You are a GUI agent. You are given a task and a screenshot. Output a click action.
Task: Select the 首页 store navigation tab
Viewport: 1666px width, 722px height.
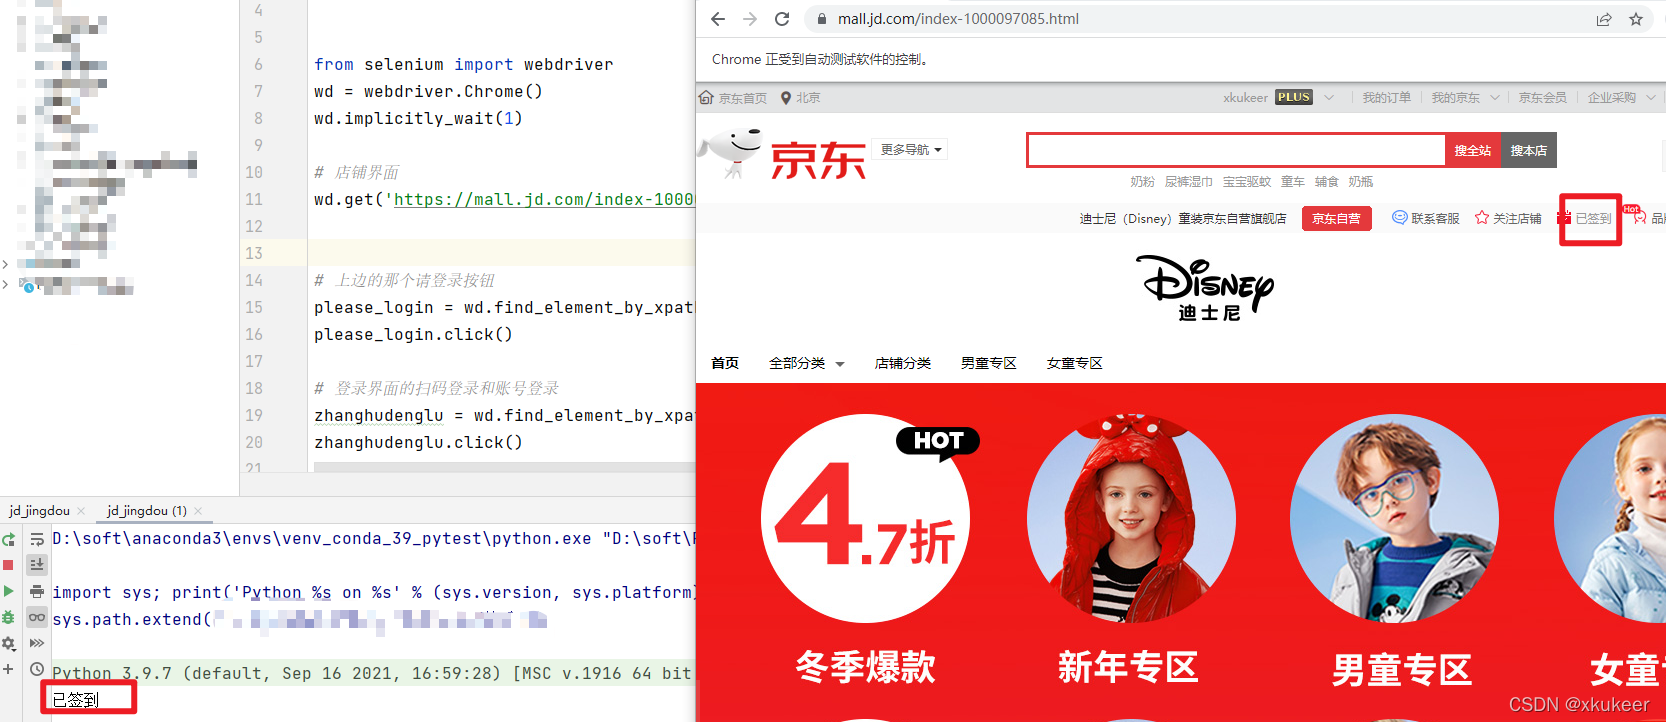pyautogui.click(x=725, y=363)
